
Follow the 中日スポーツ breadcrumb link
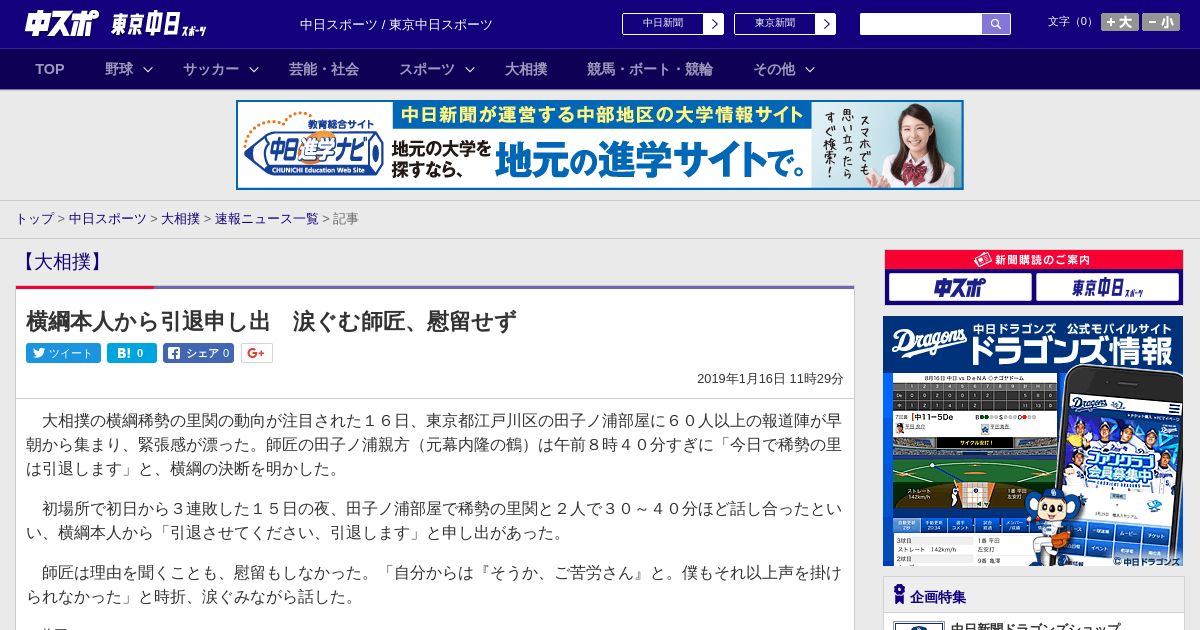[x=108, y=218]
